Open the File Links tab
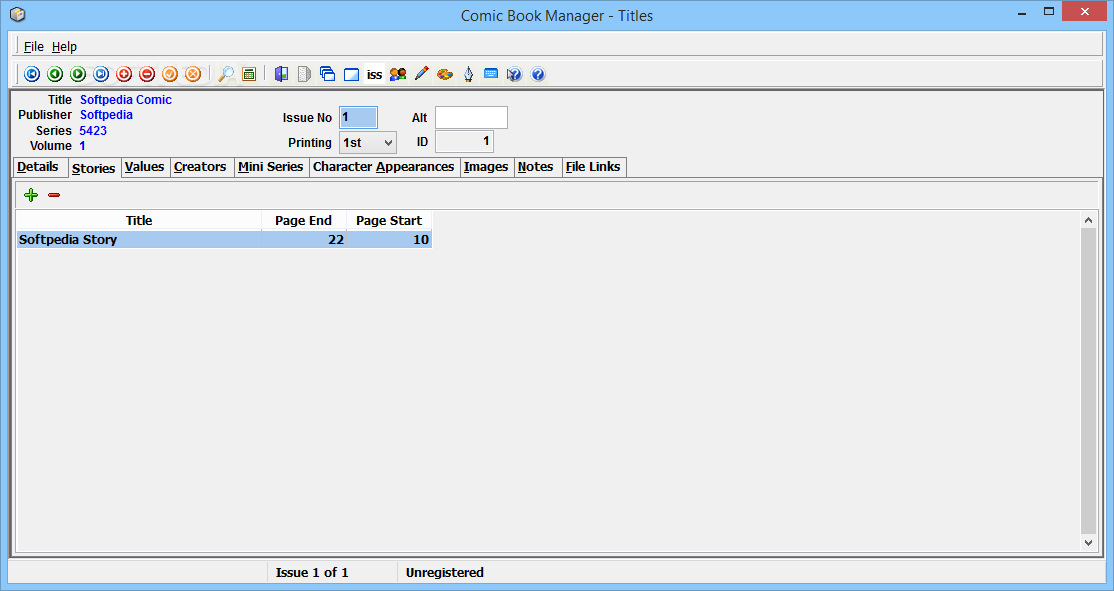The height and width of the screenshot is (591, 1114). tap(593, 167)
